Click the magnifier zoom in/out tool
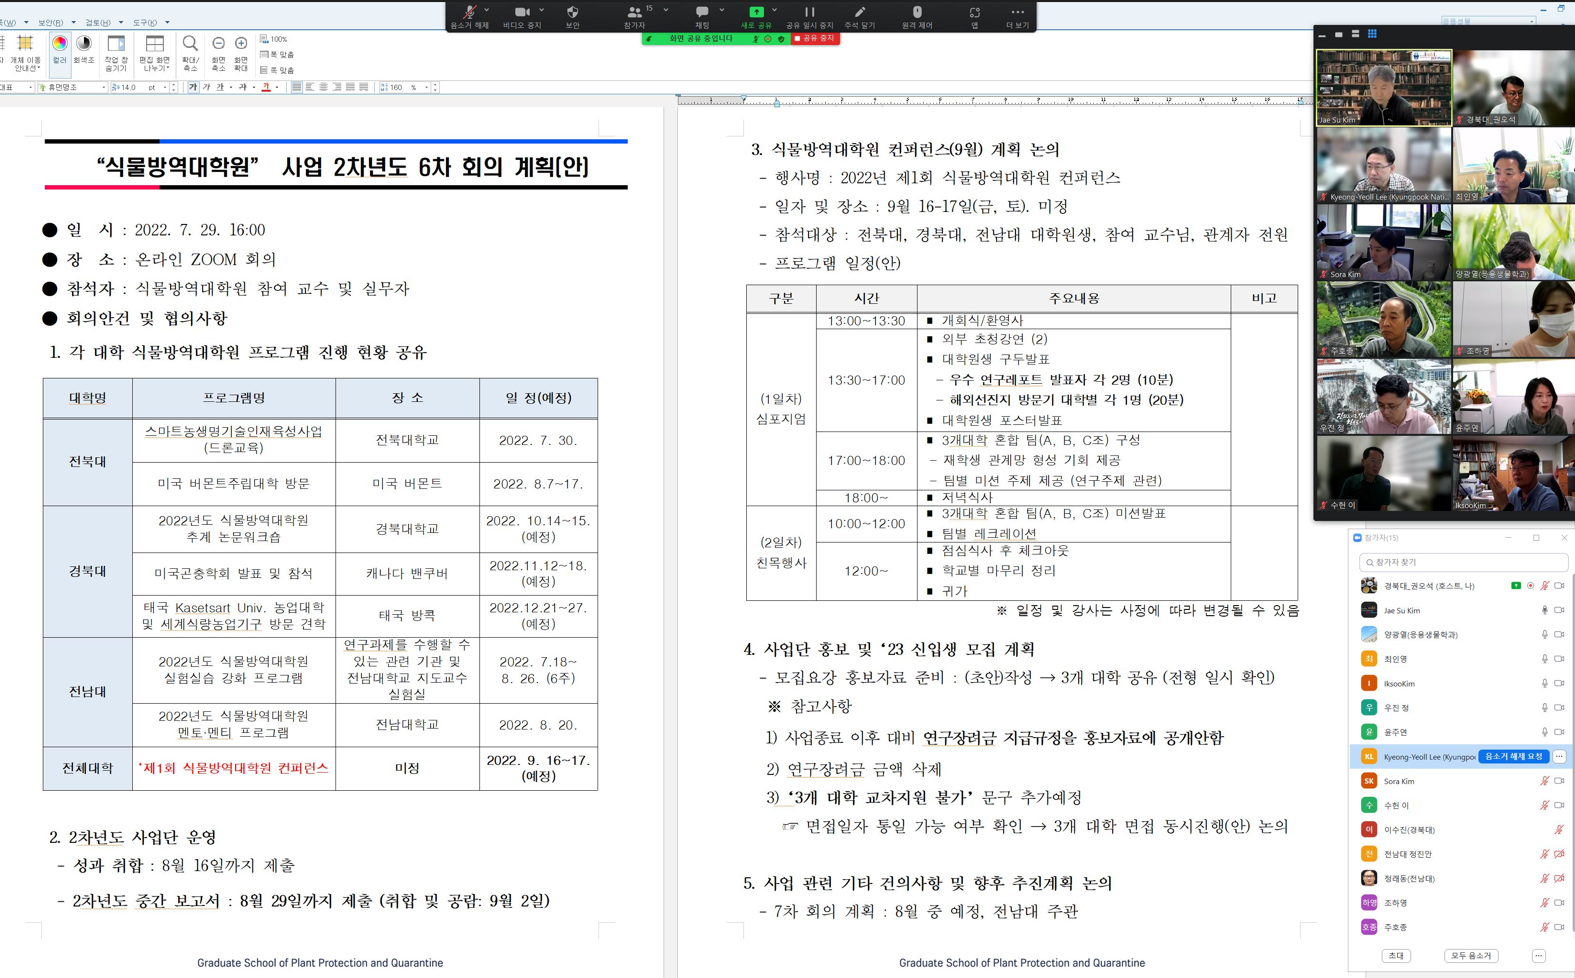The height and width of the screenshot is (978, 1575). [190, 53]
